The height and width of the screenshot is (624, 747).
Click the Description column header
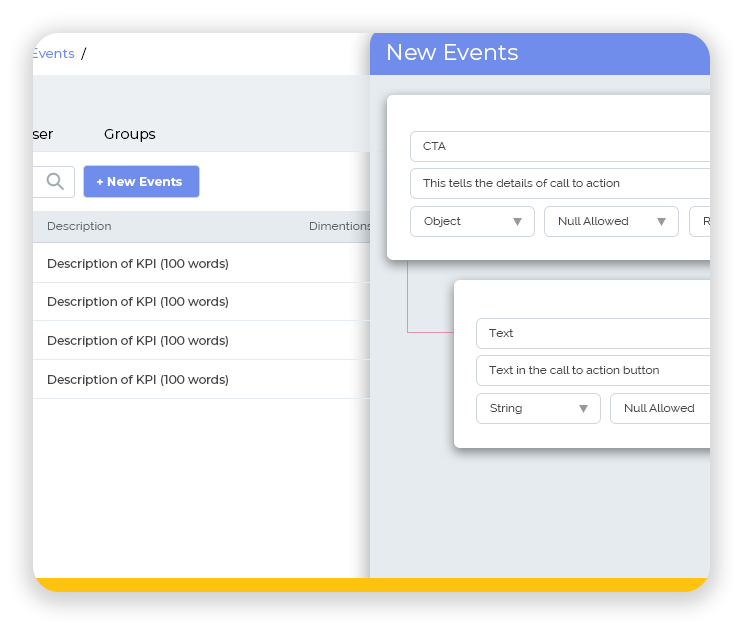79,226
